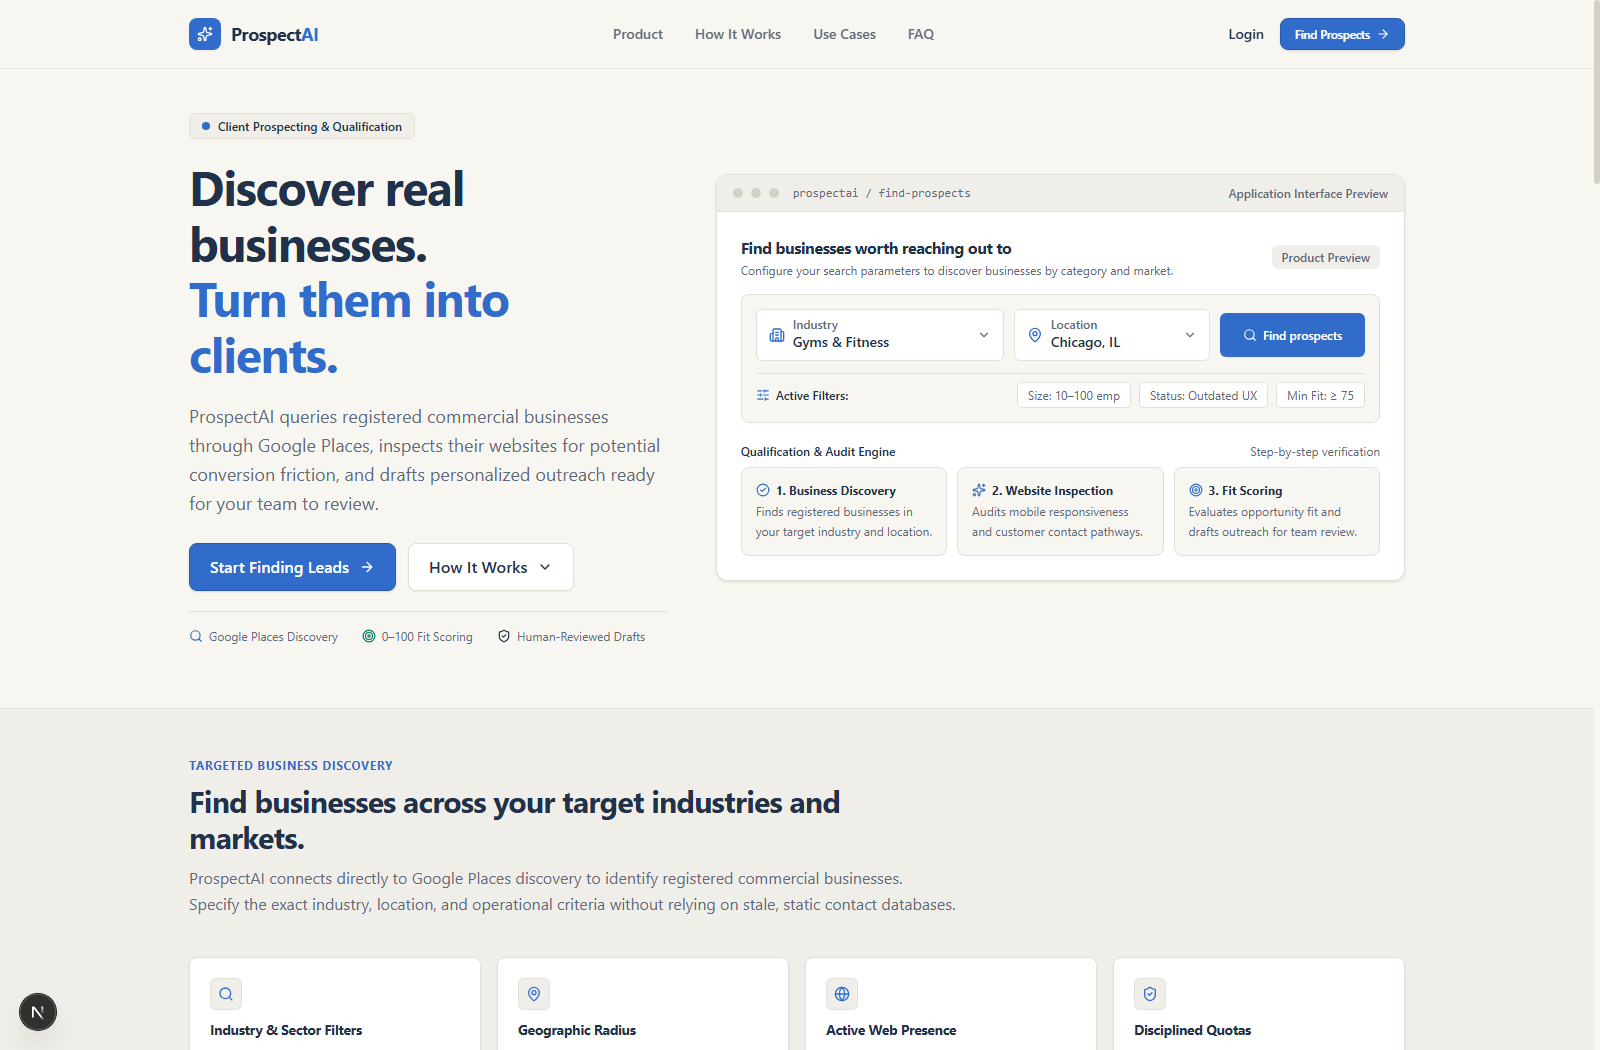
Task: Click the 'prospectai / find-prospects' path text
Action: pos(882,193)
